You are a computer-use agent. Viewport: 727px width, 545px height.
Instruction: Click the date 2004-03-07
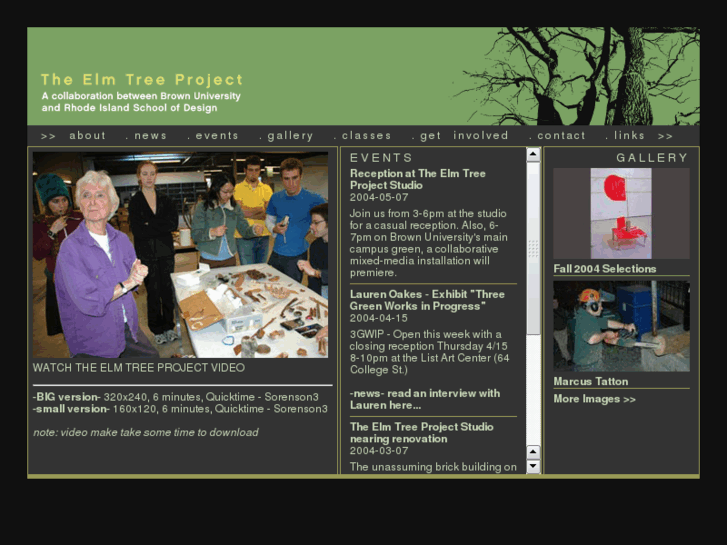click(x=379, y=451)
